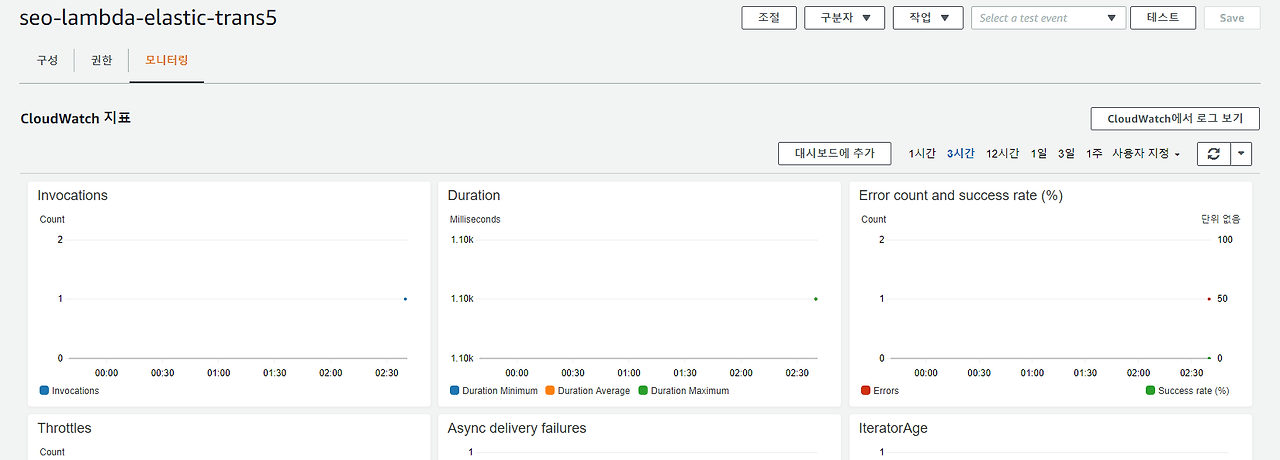
Task: Switch to the 권한 tab
Action: 102,60
